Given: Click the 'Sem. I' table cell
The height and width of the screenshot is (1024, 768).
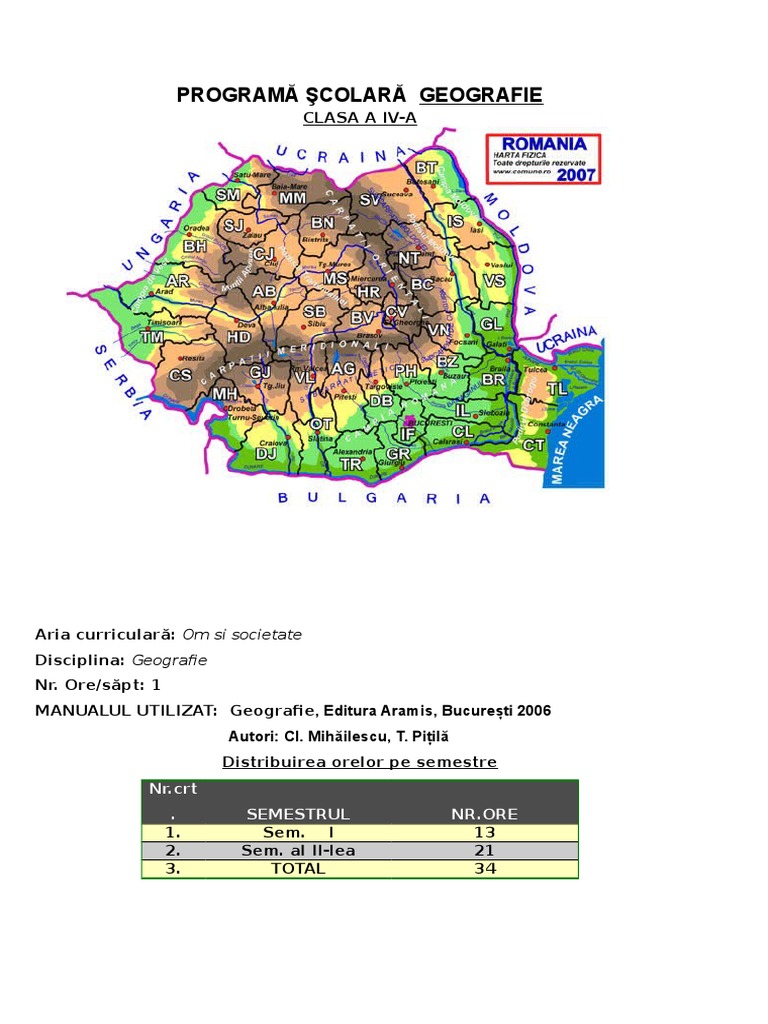Looking at the screenshot, I should (298, 833).
